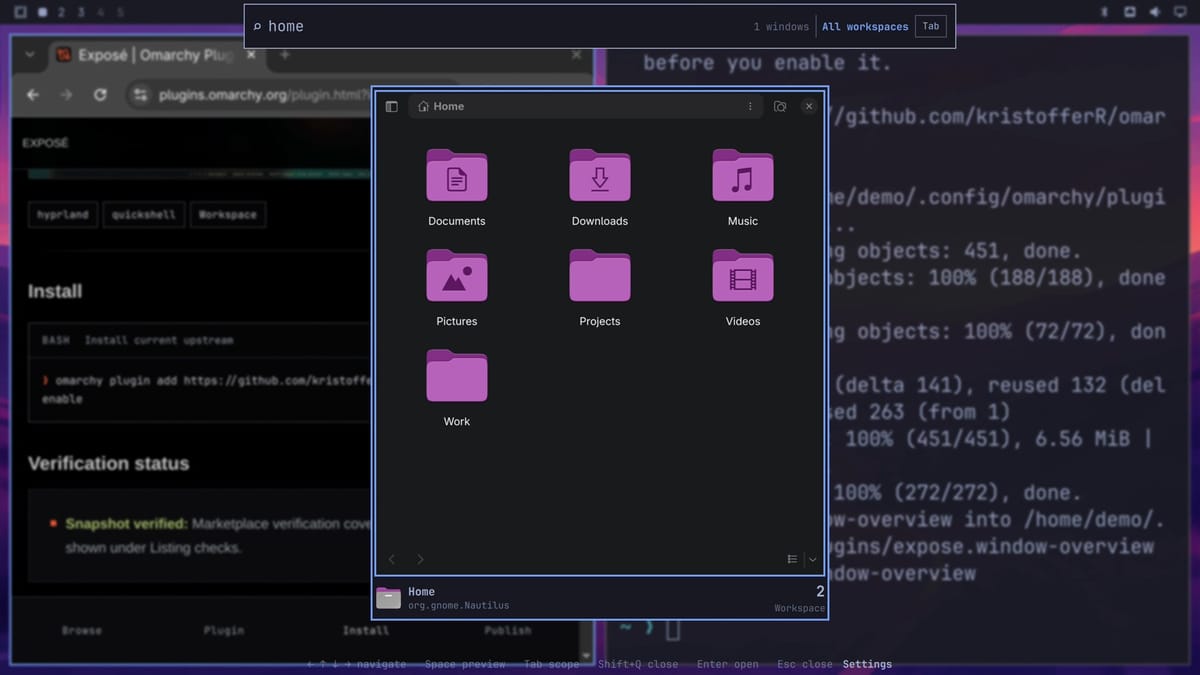1200x675 pixels.
Task: Open the Videos folder
Action: click(x=743, y=287)
